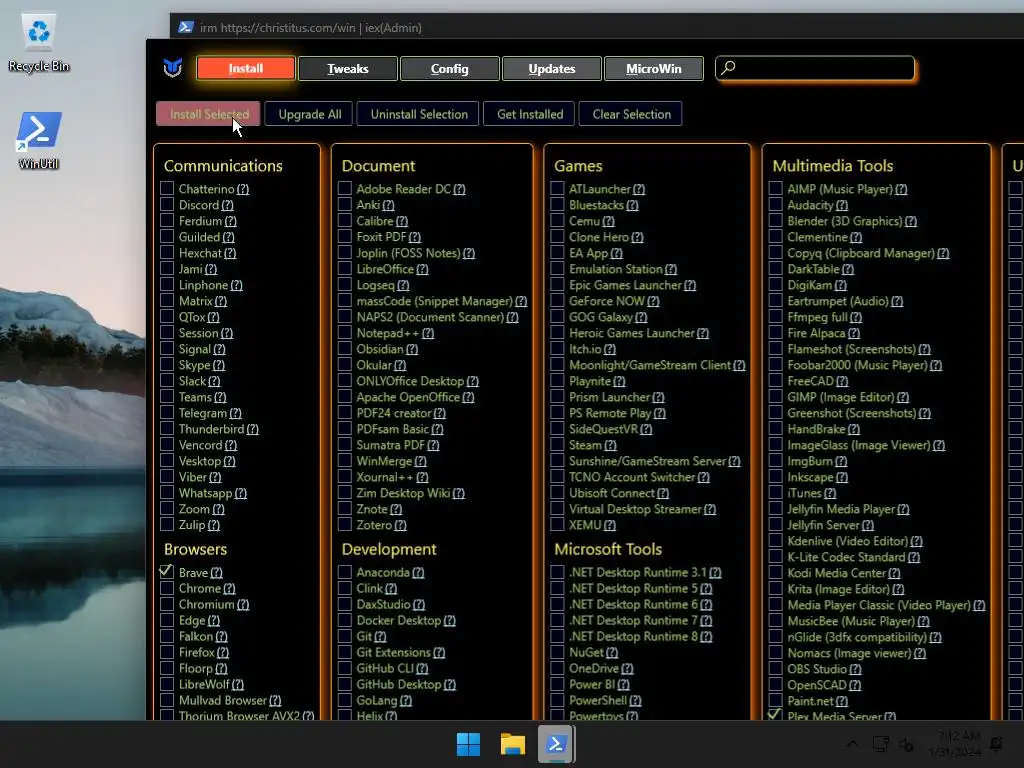The height and width of the screenshot is (768, 1024).
Task: Open the help link (?) next to Audacity
Action: tap(842, 205)
